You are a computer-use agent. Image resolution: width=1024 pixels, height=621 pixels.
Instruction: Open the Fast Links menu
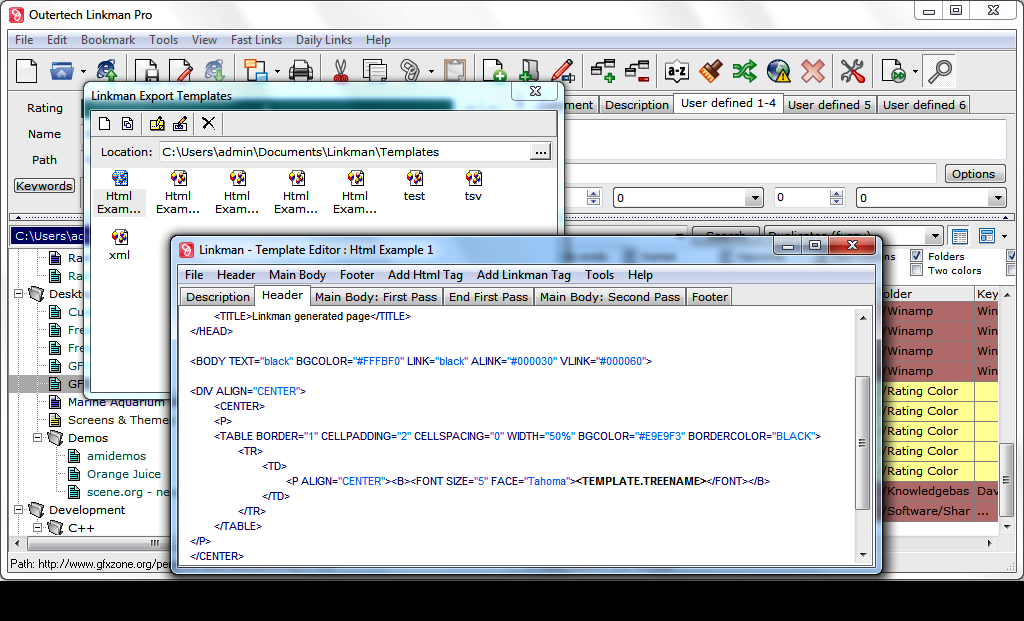[256, 40]
